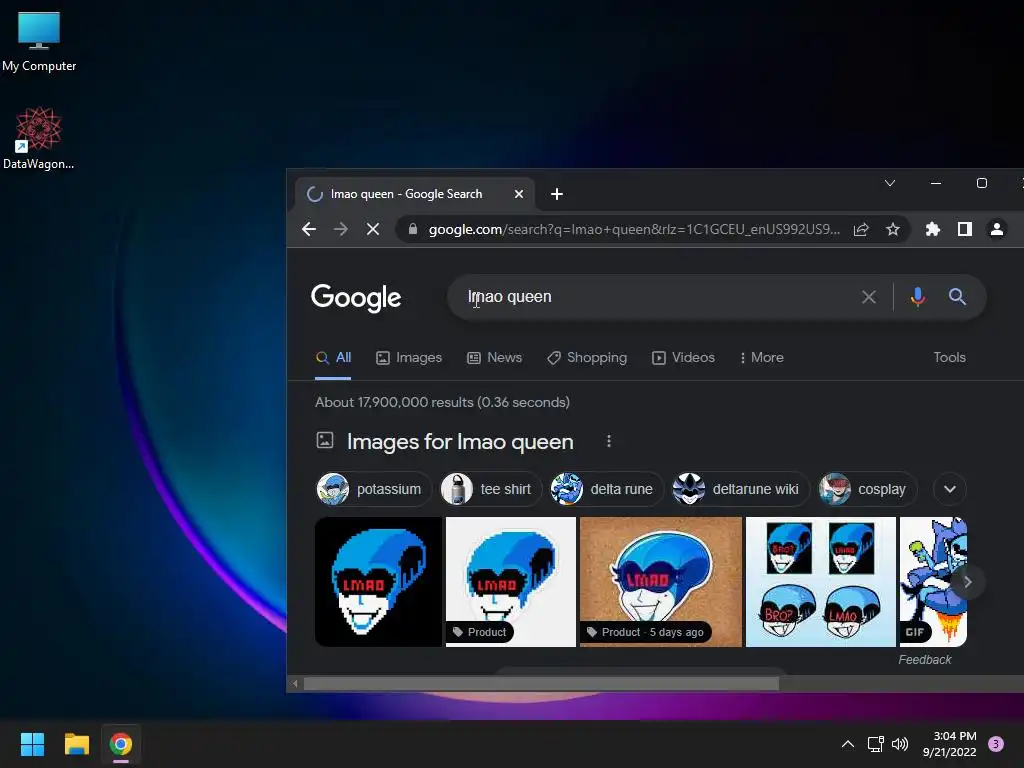Open the tab search chevron in Chrome
The height and width of the screenshot is (768, 1024).
(889, 183)
